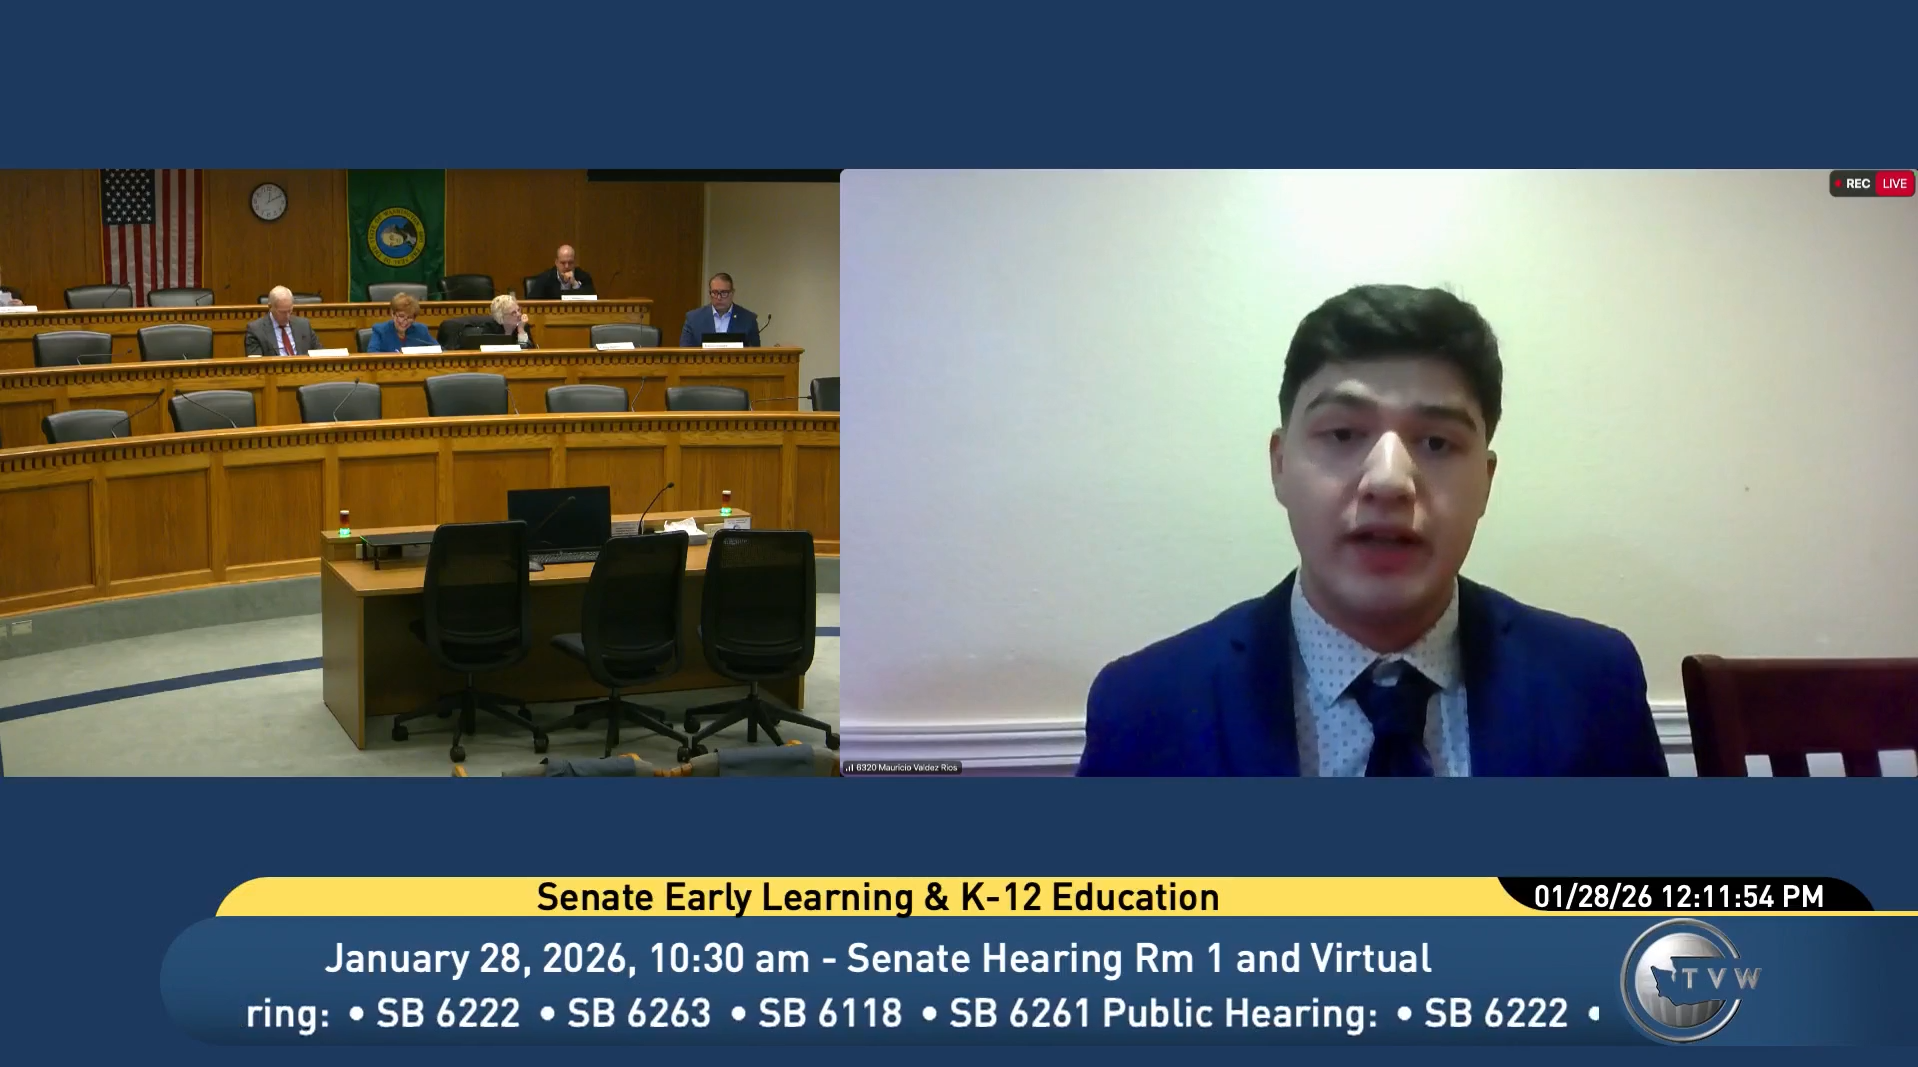
Task: Click the red LIVE badge
Action: coord(1894,184)
